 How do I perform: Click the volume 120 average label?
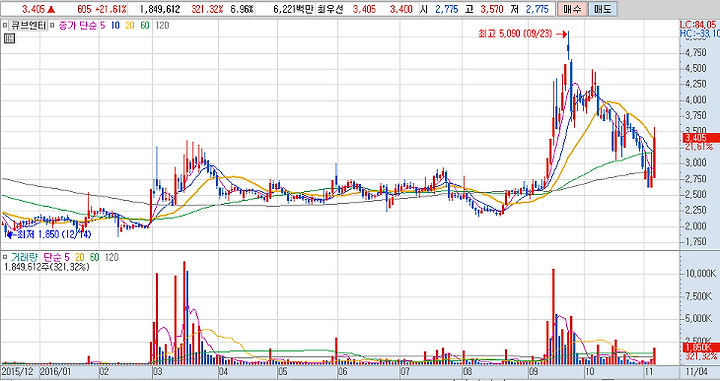coord(112,258)
